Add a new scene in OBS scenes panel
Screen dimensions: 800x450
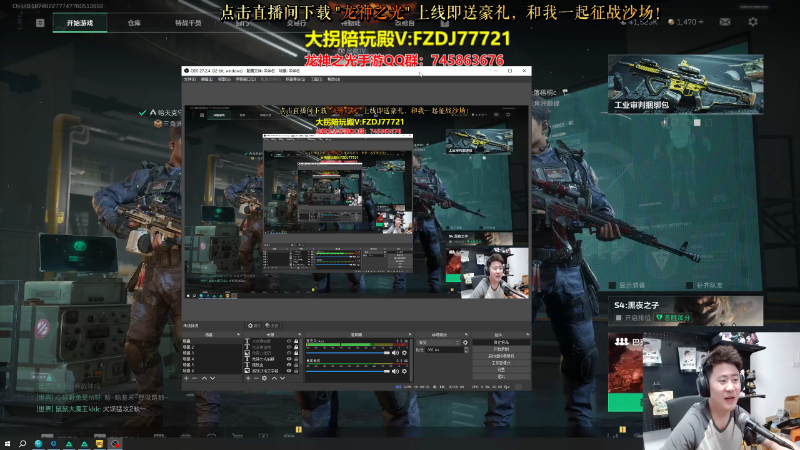pyautogui.click(x=186, y=378)
